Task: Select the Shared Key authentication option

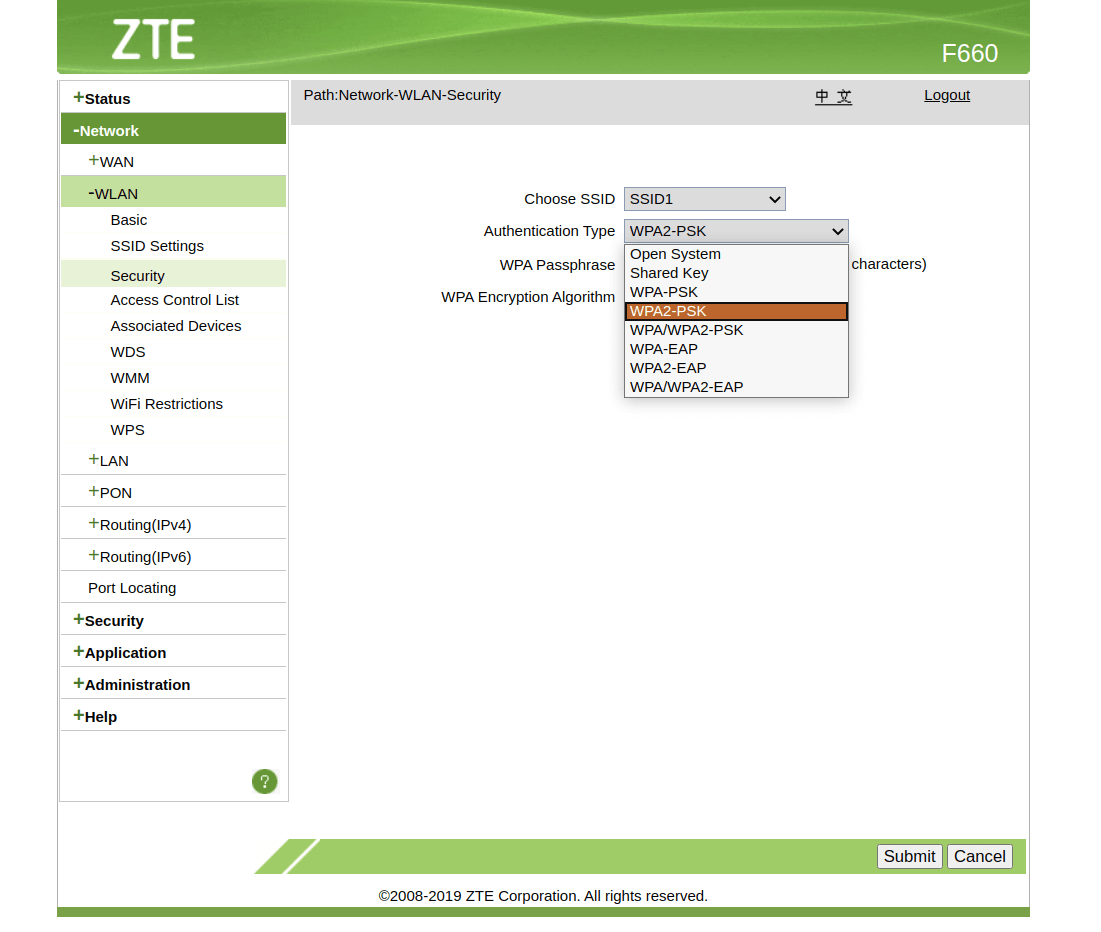Action: [736, 273]
